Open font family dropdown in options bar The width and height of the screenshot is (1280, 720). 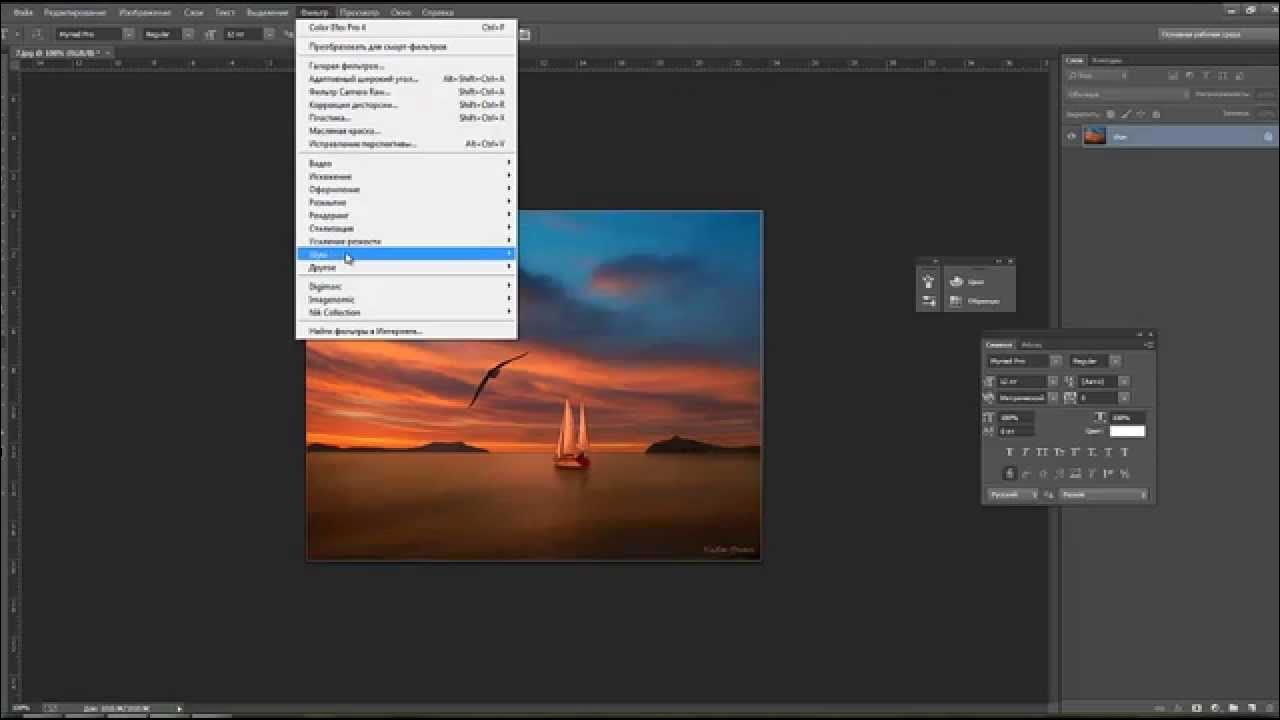(129, 34)
